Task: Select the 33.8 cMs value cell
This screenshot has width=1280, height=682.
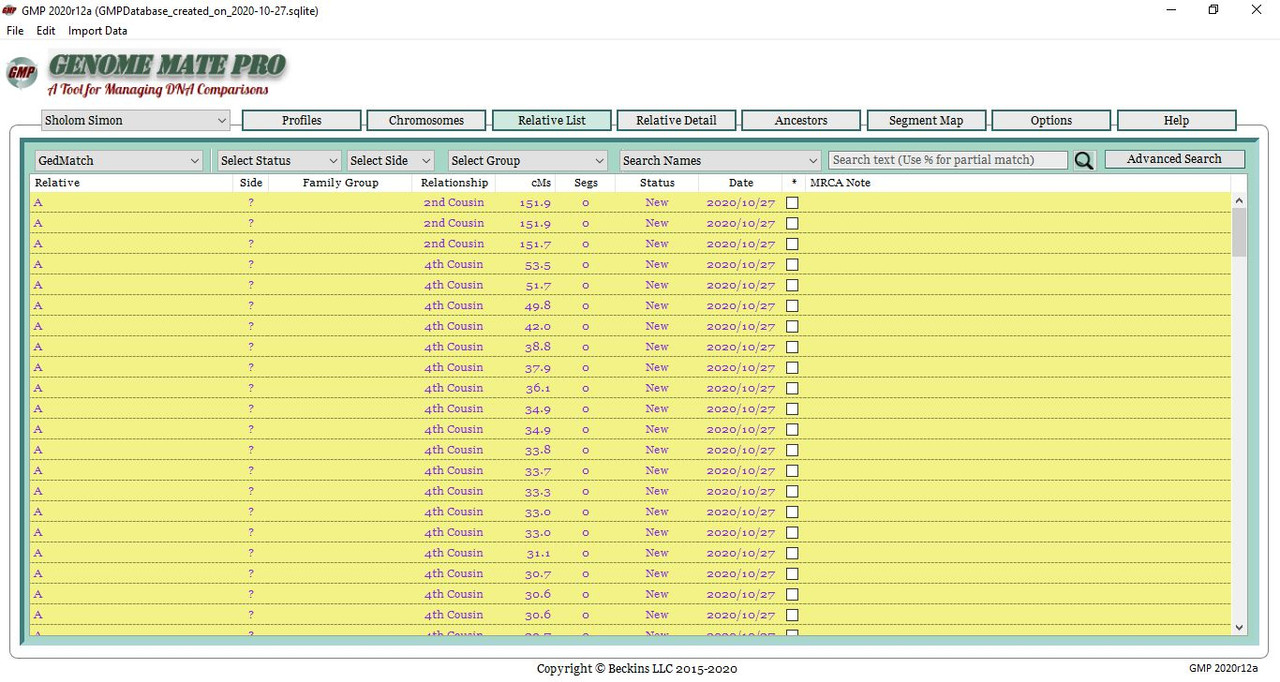Action: [538, 450]
